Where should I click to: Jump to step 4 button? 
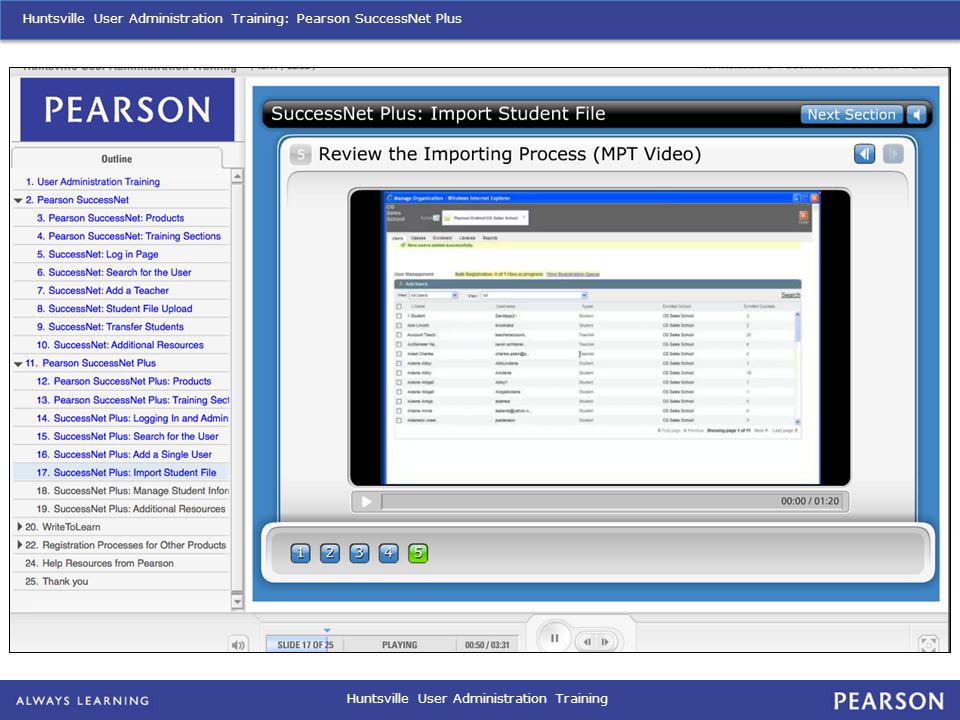[x=388, y=553]
